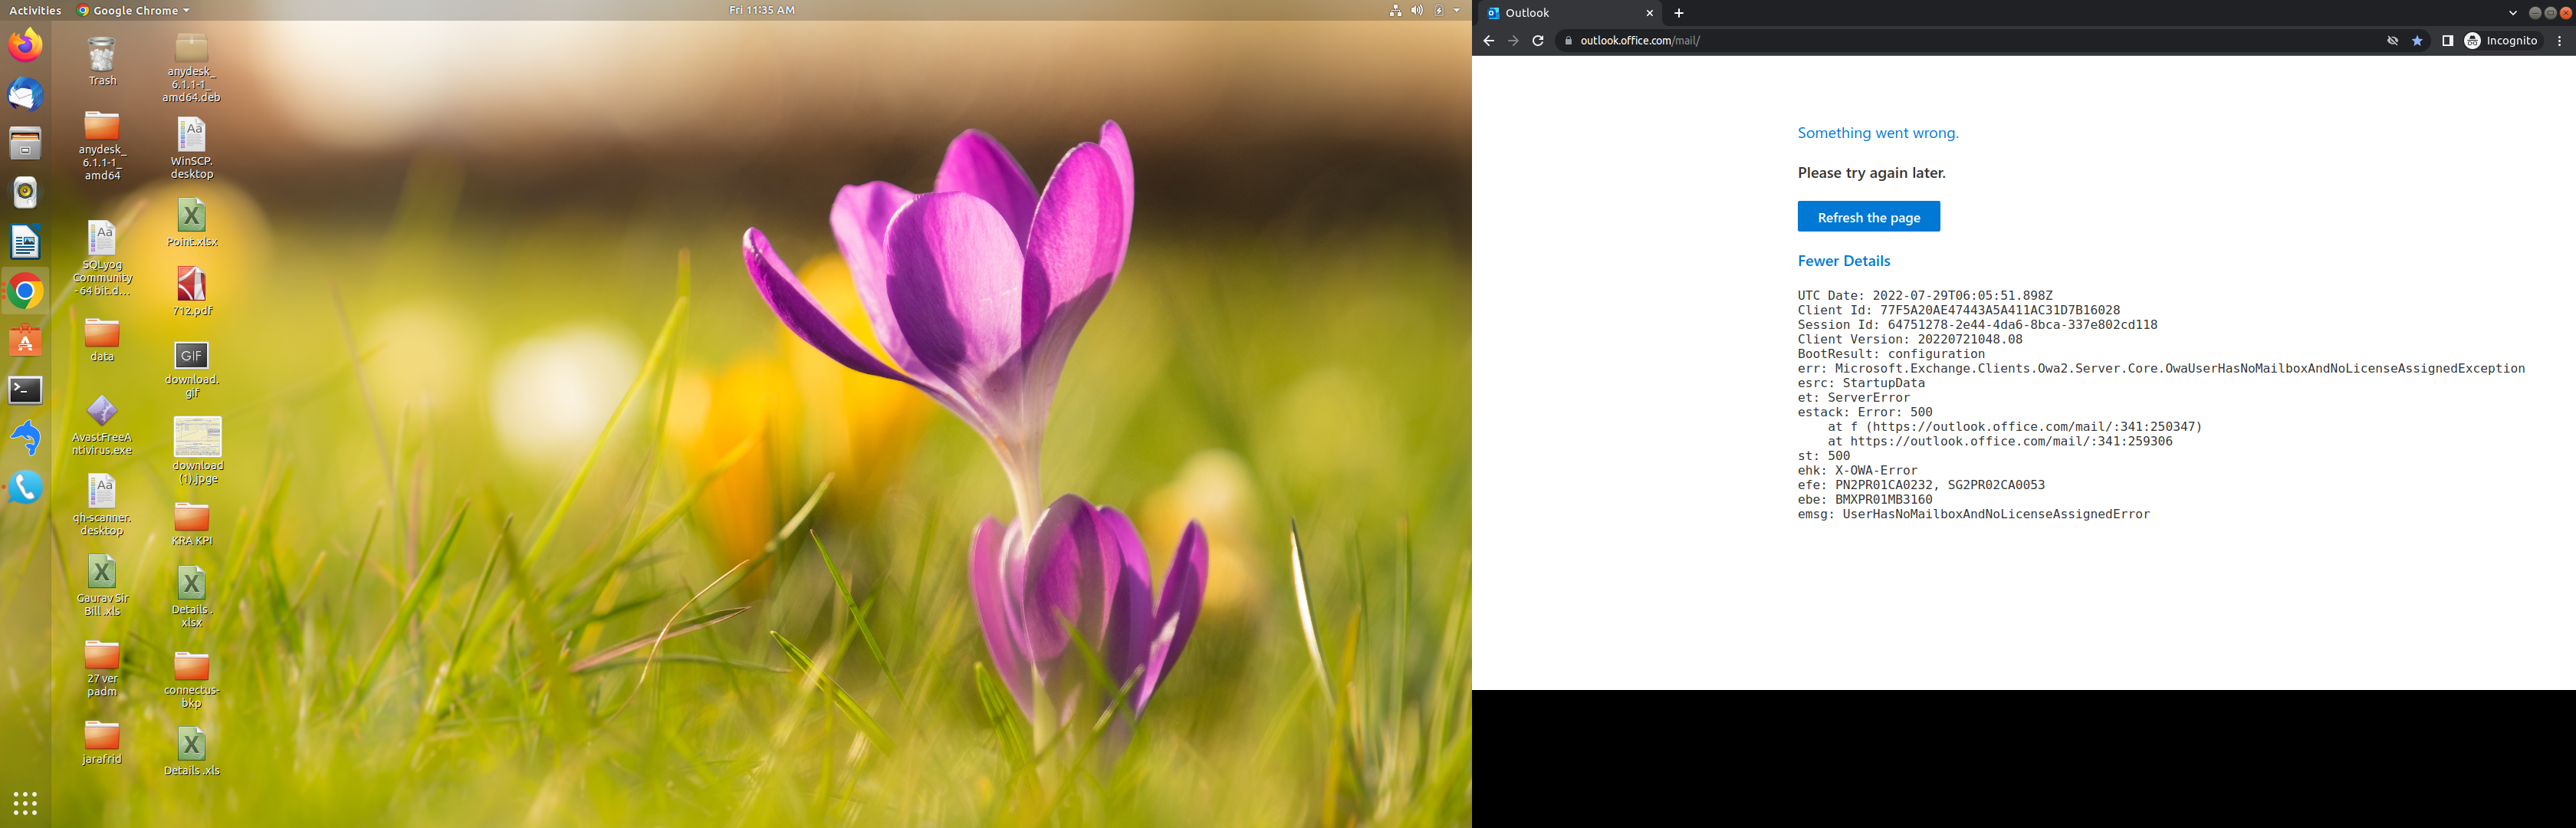Click the network status icon
The height and width of the screenshot is (828, 2576).
(1395, 10)
